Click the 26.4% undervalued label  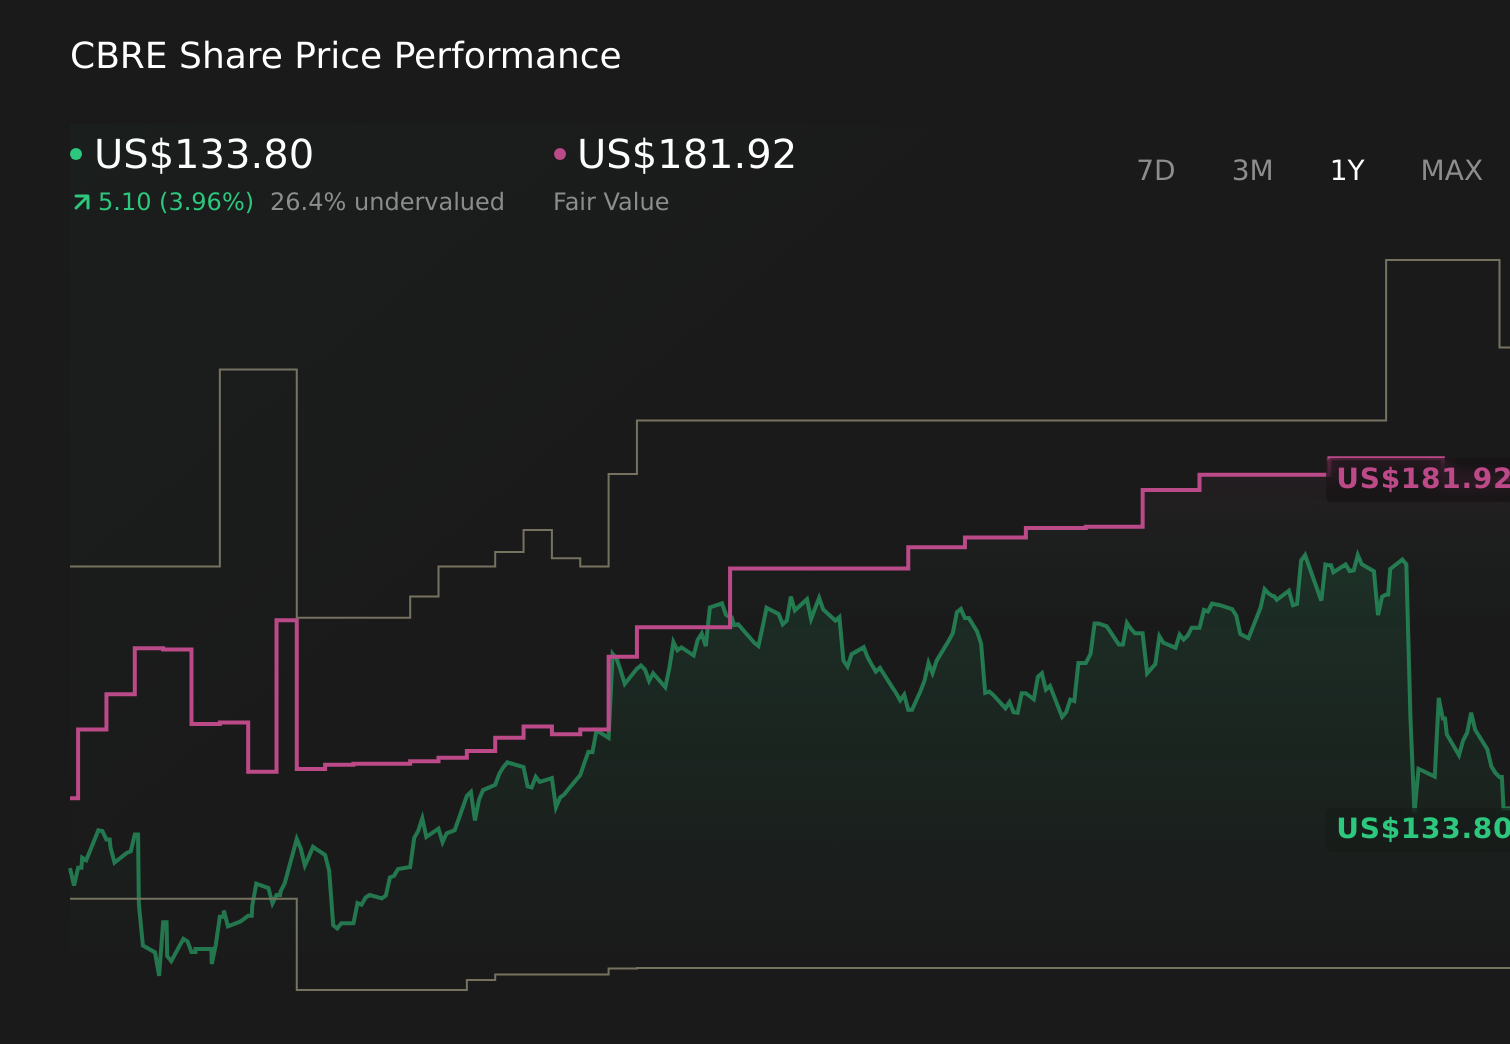tap(387, 202)
